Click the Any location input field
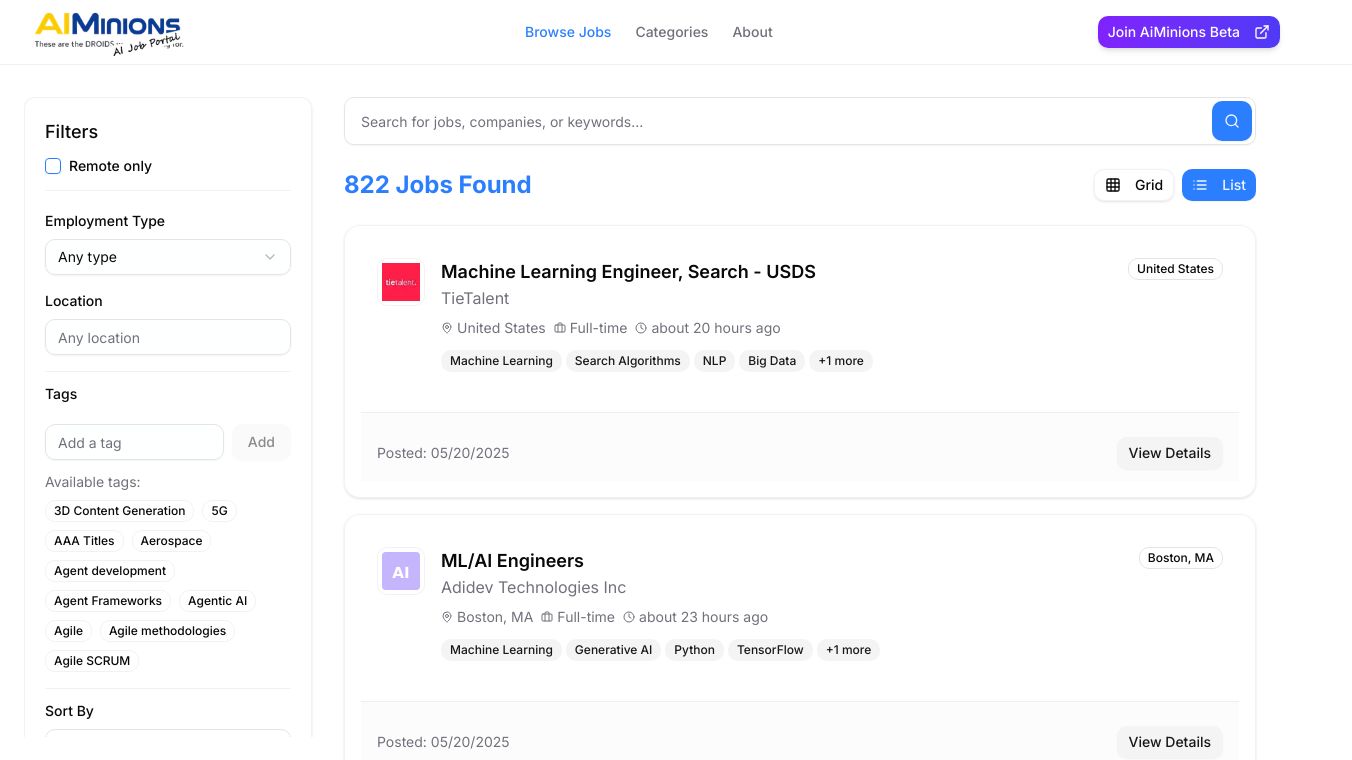1352x760 pixels. coord(168,338)
